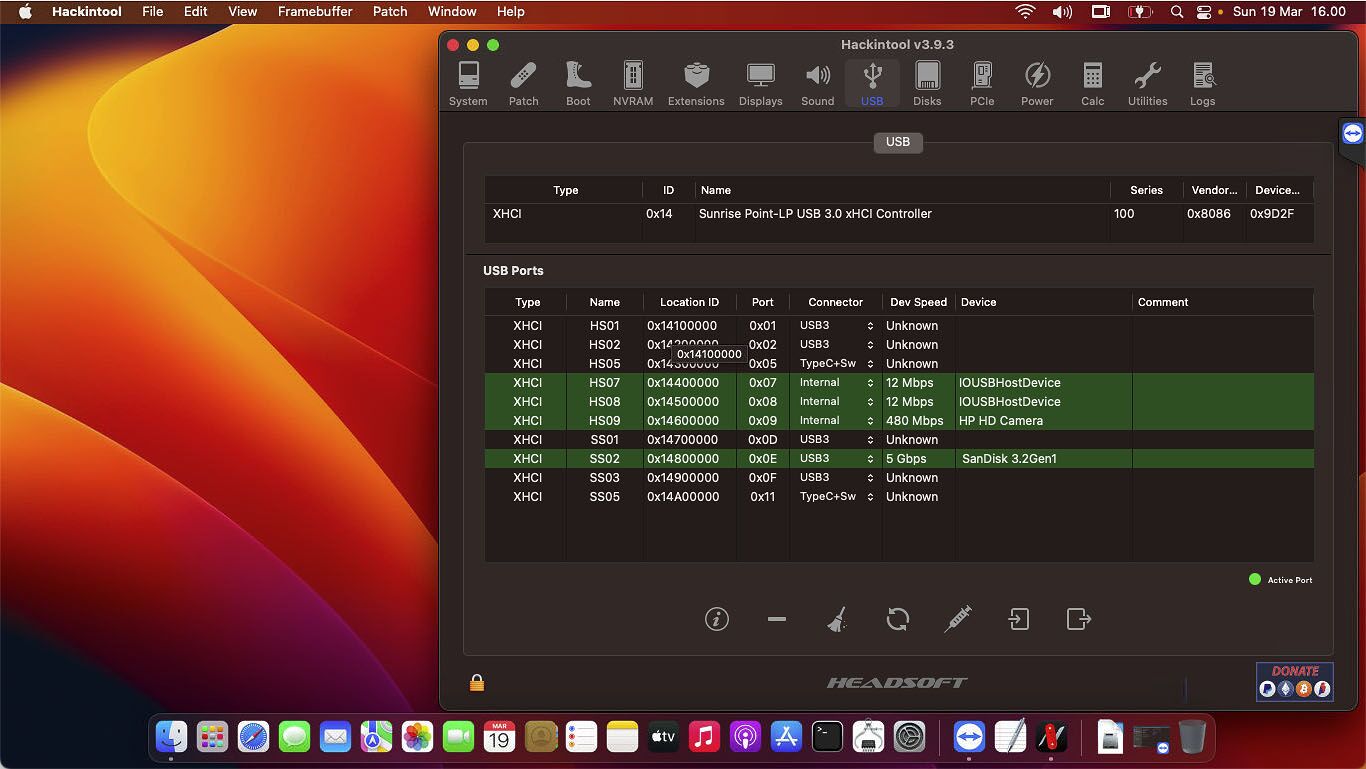Refresh the USB ports list
The width and height of the screenshot is (1366, 769).
pos(897,619)
